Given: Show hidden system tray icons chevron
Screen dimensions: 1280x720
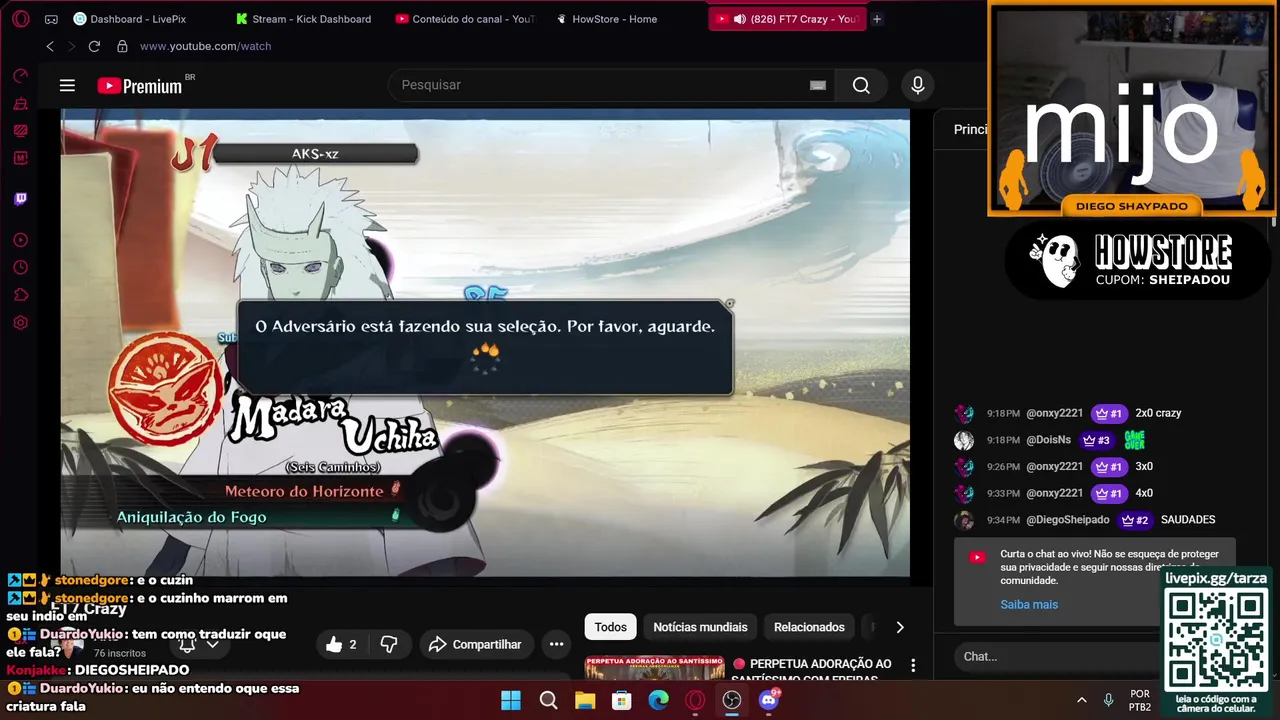Looking at the screenshot, I should pos(1081,700).
